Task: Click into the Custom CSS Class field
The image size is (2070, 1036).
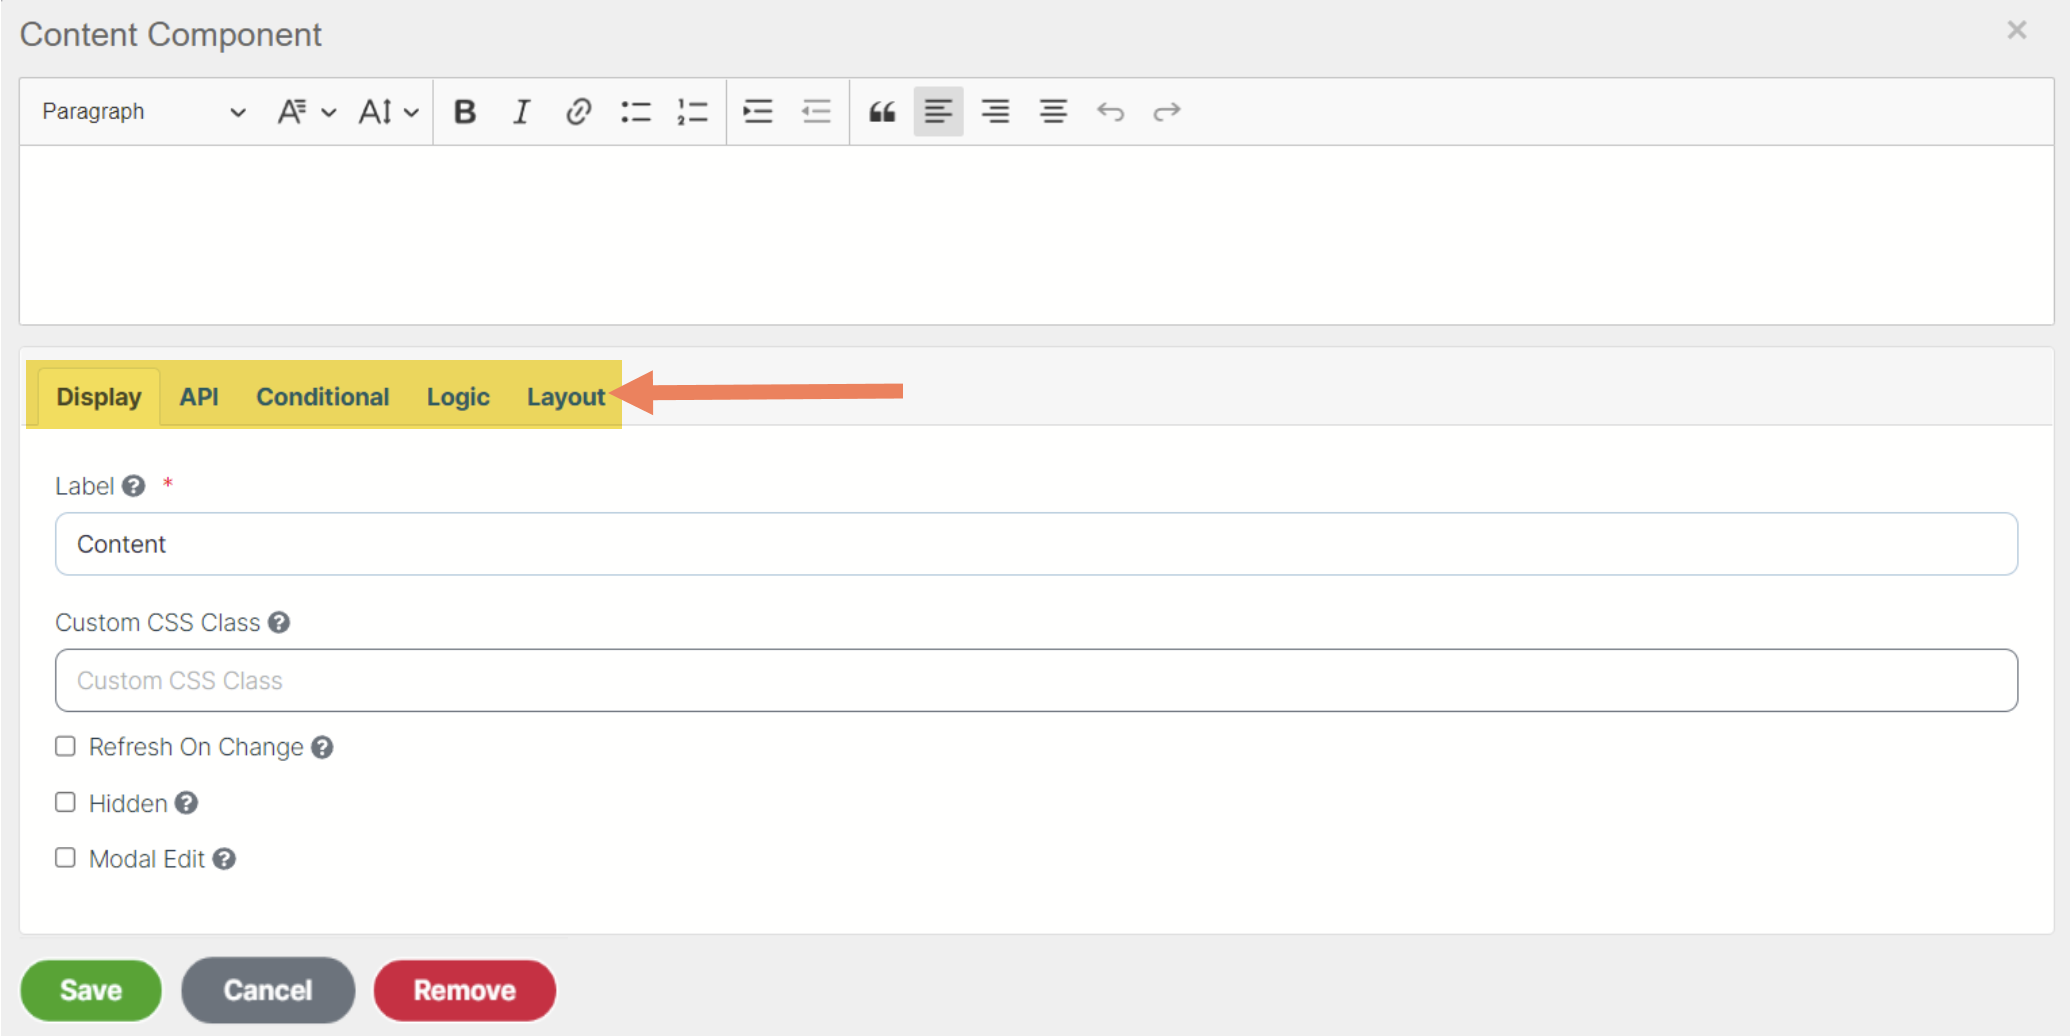Action: coord(1036,681)
